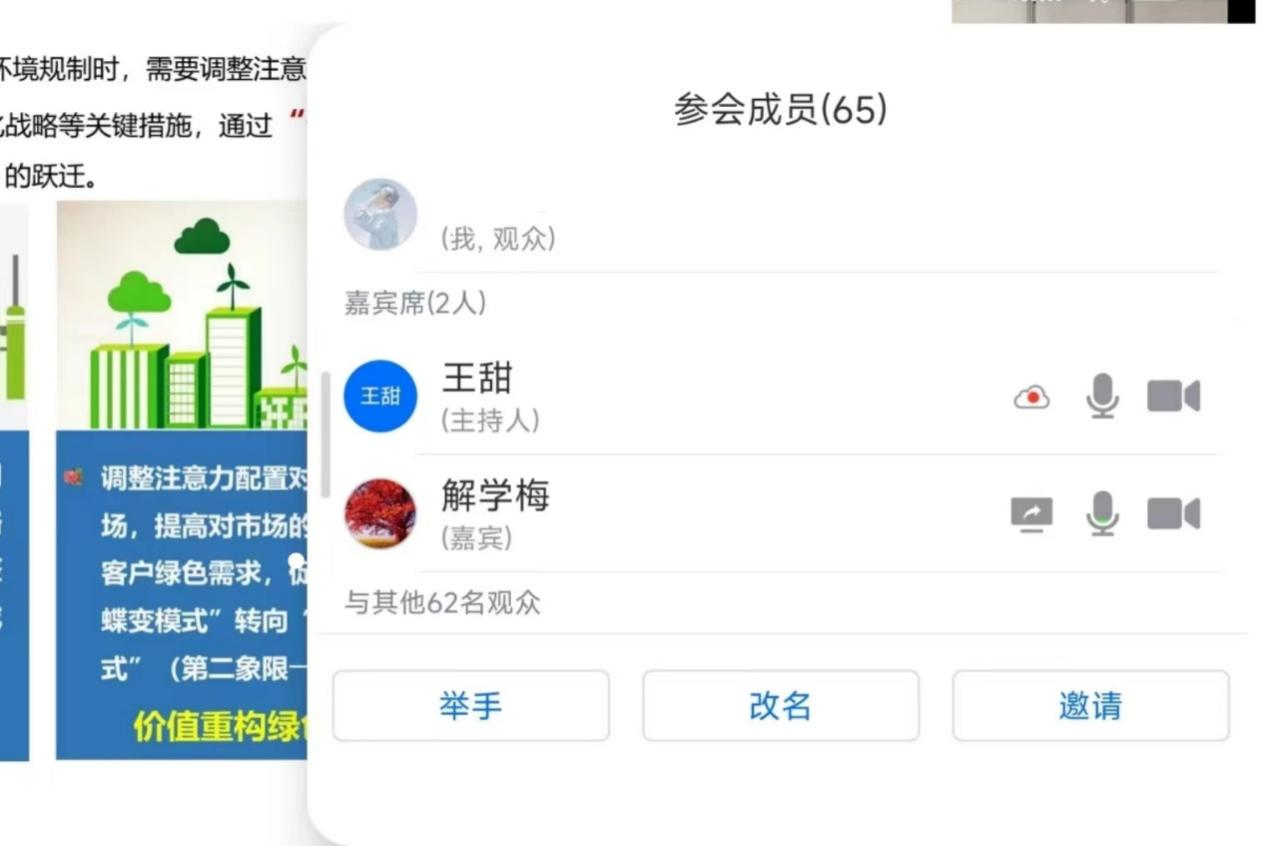
Task: Click the cloud recording icon for 王甜
Action: point(1032,398)
